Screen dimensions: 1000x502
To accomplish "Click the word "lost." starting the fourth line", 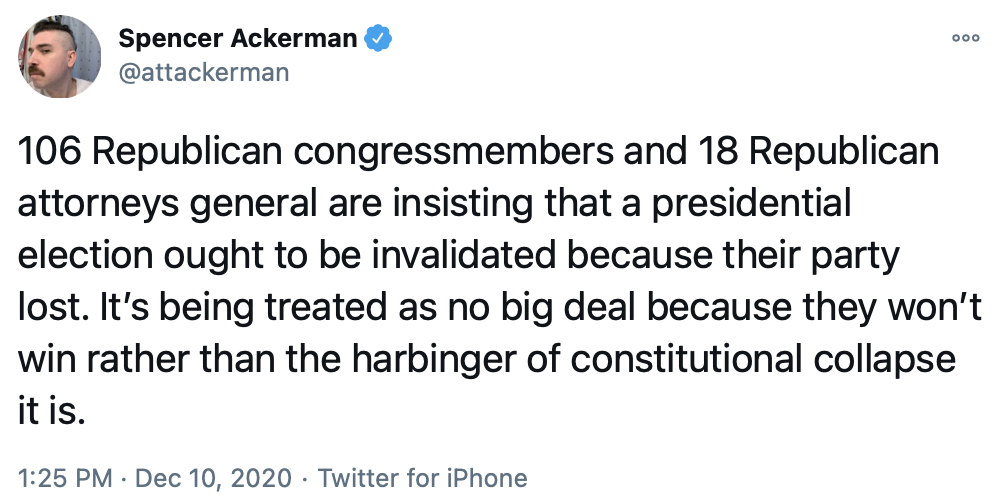I will 52,308.
